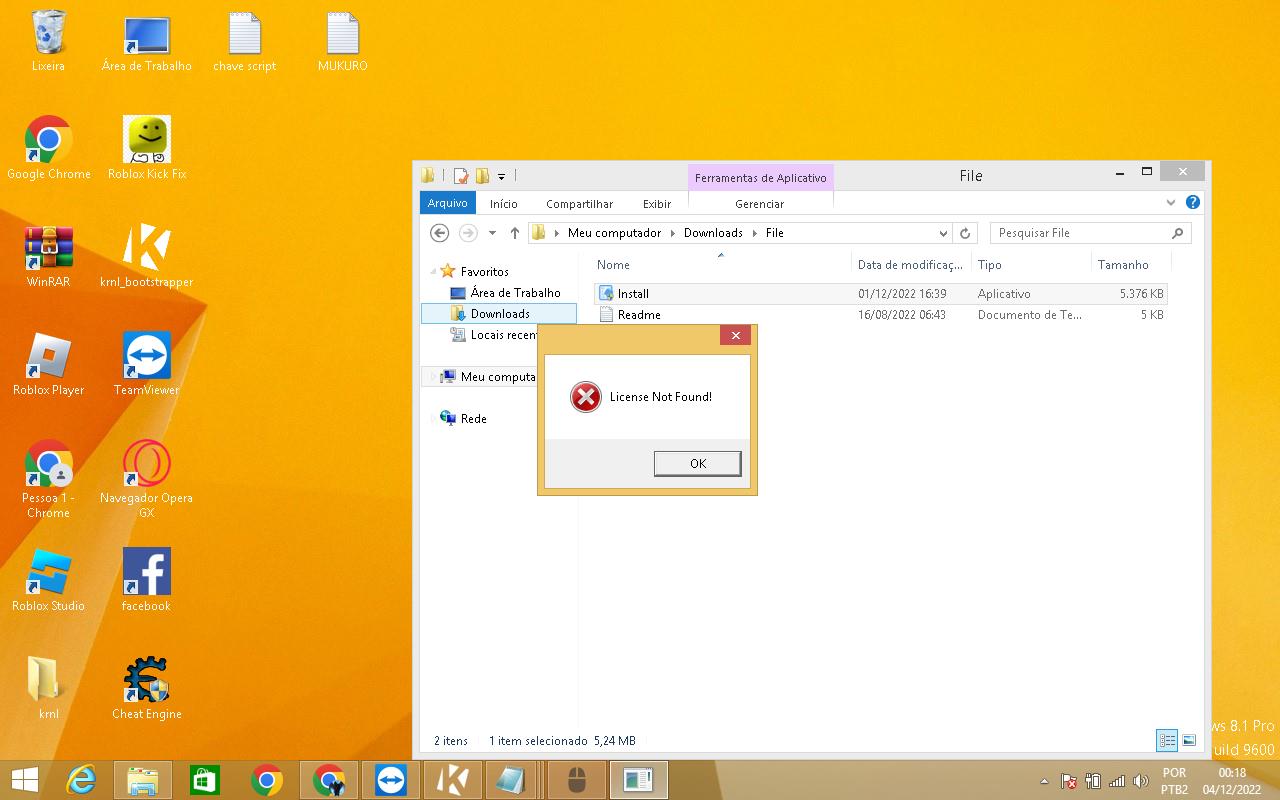Close the error dialog with the red X
This screenshot has width=1280, height=800.
[735, 336]
